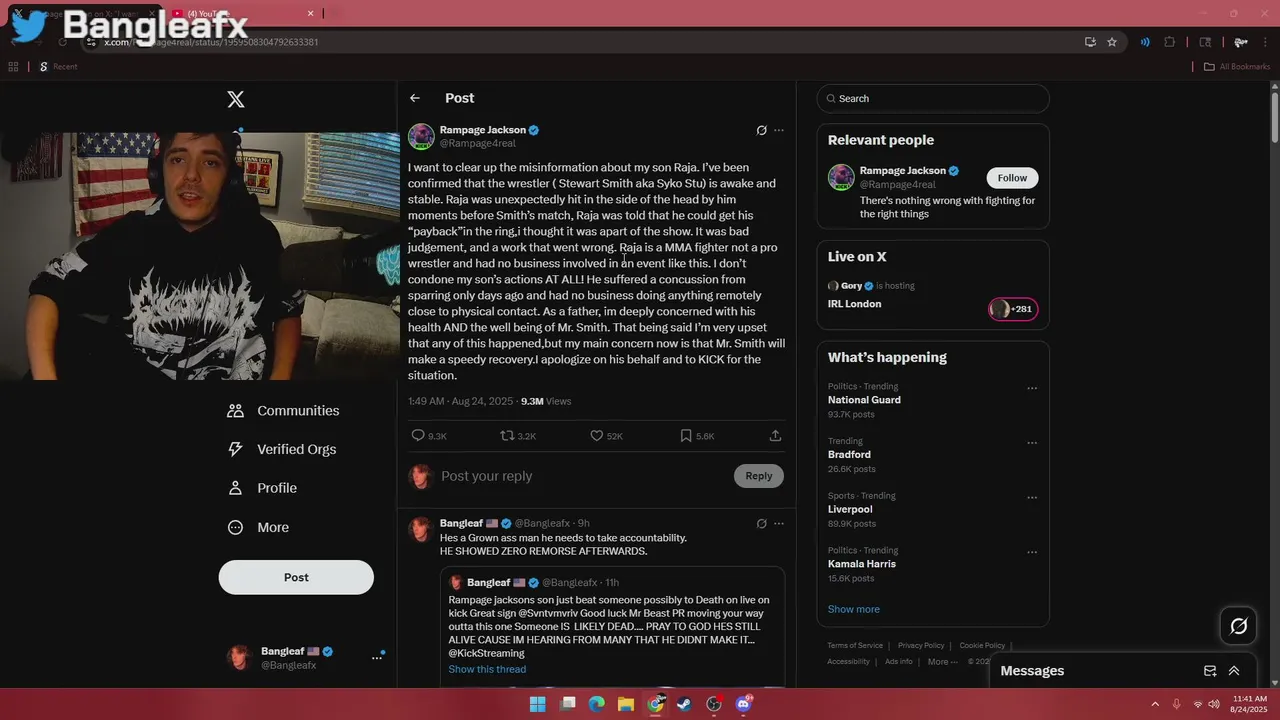Open the More menu in the sidebar
1280x720 pixels.
point(258,527)
